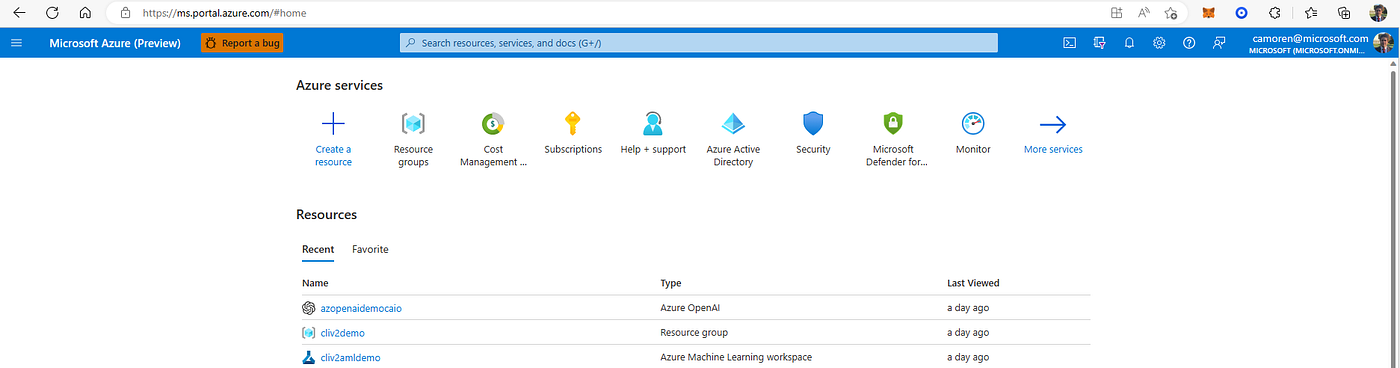Open Microsoft Defender for Cloud icon
This screenshot has width=1400, height=368.
coord(893,124)
